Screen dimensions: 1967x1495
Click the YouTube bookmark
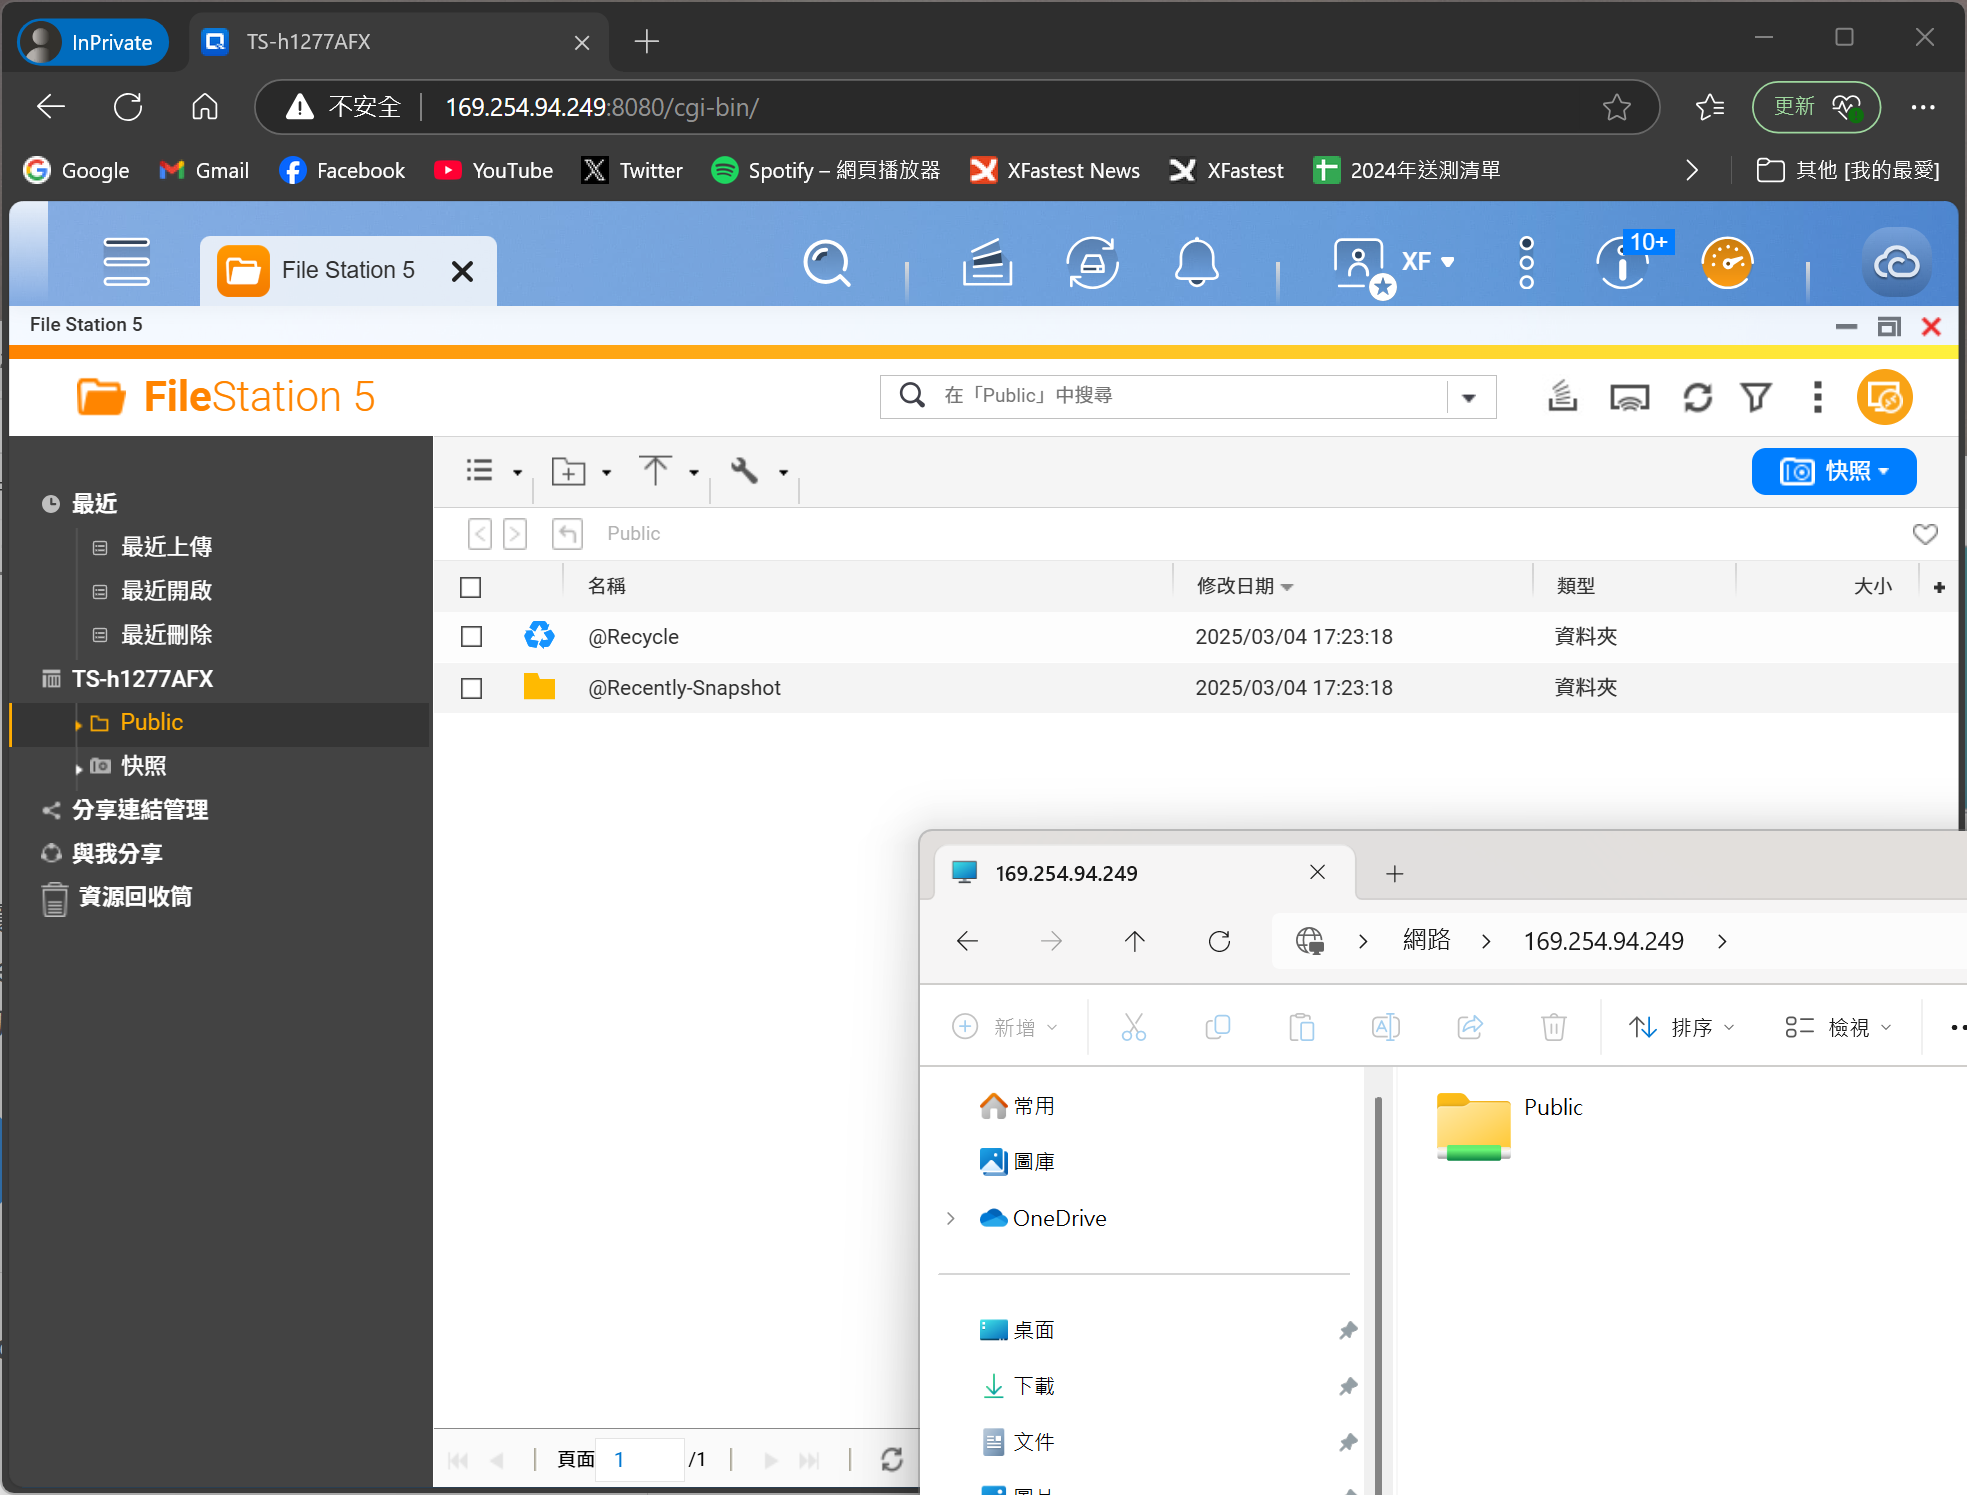click(x=493, y=171)
